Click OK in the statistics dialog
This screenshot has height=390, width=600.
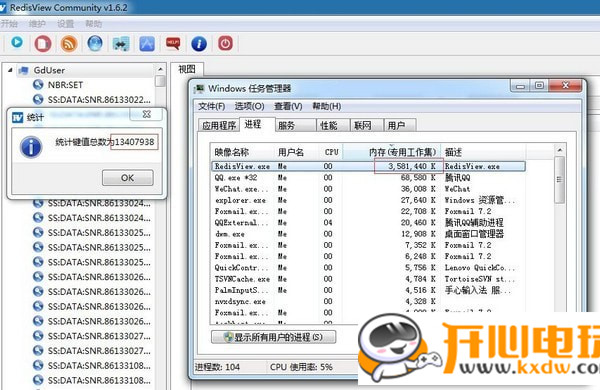tap(127, 178)
